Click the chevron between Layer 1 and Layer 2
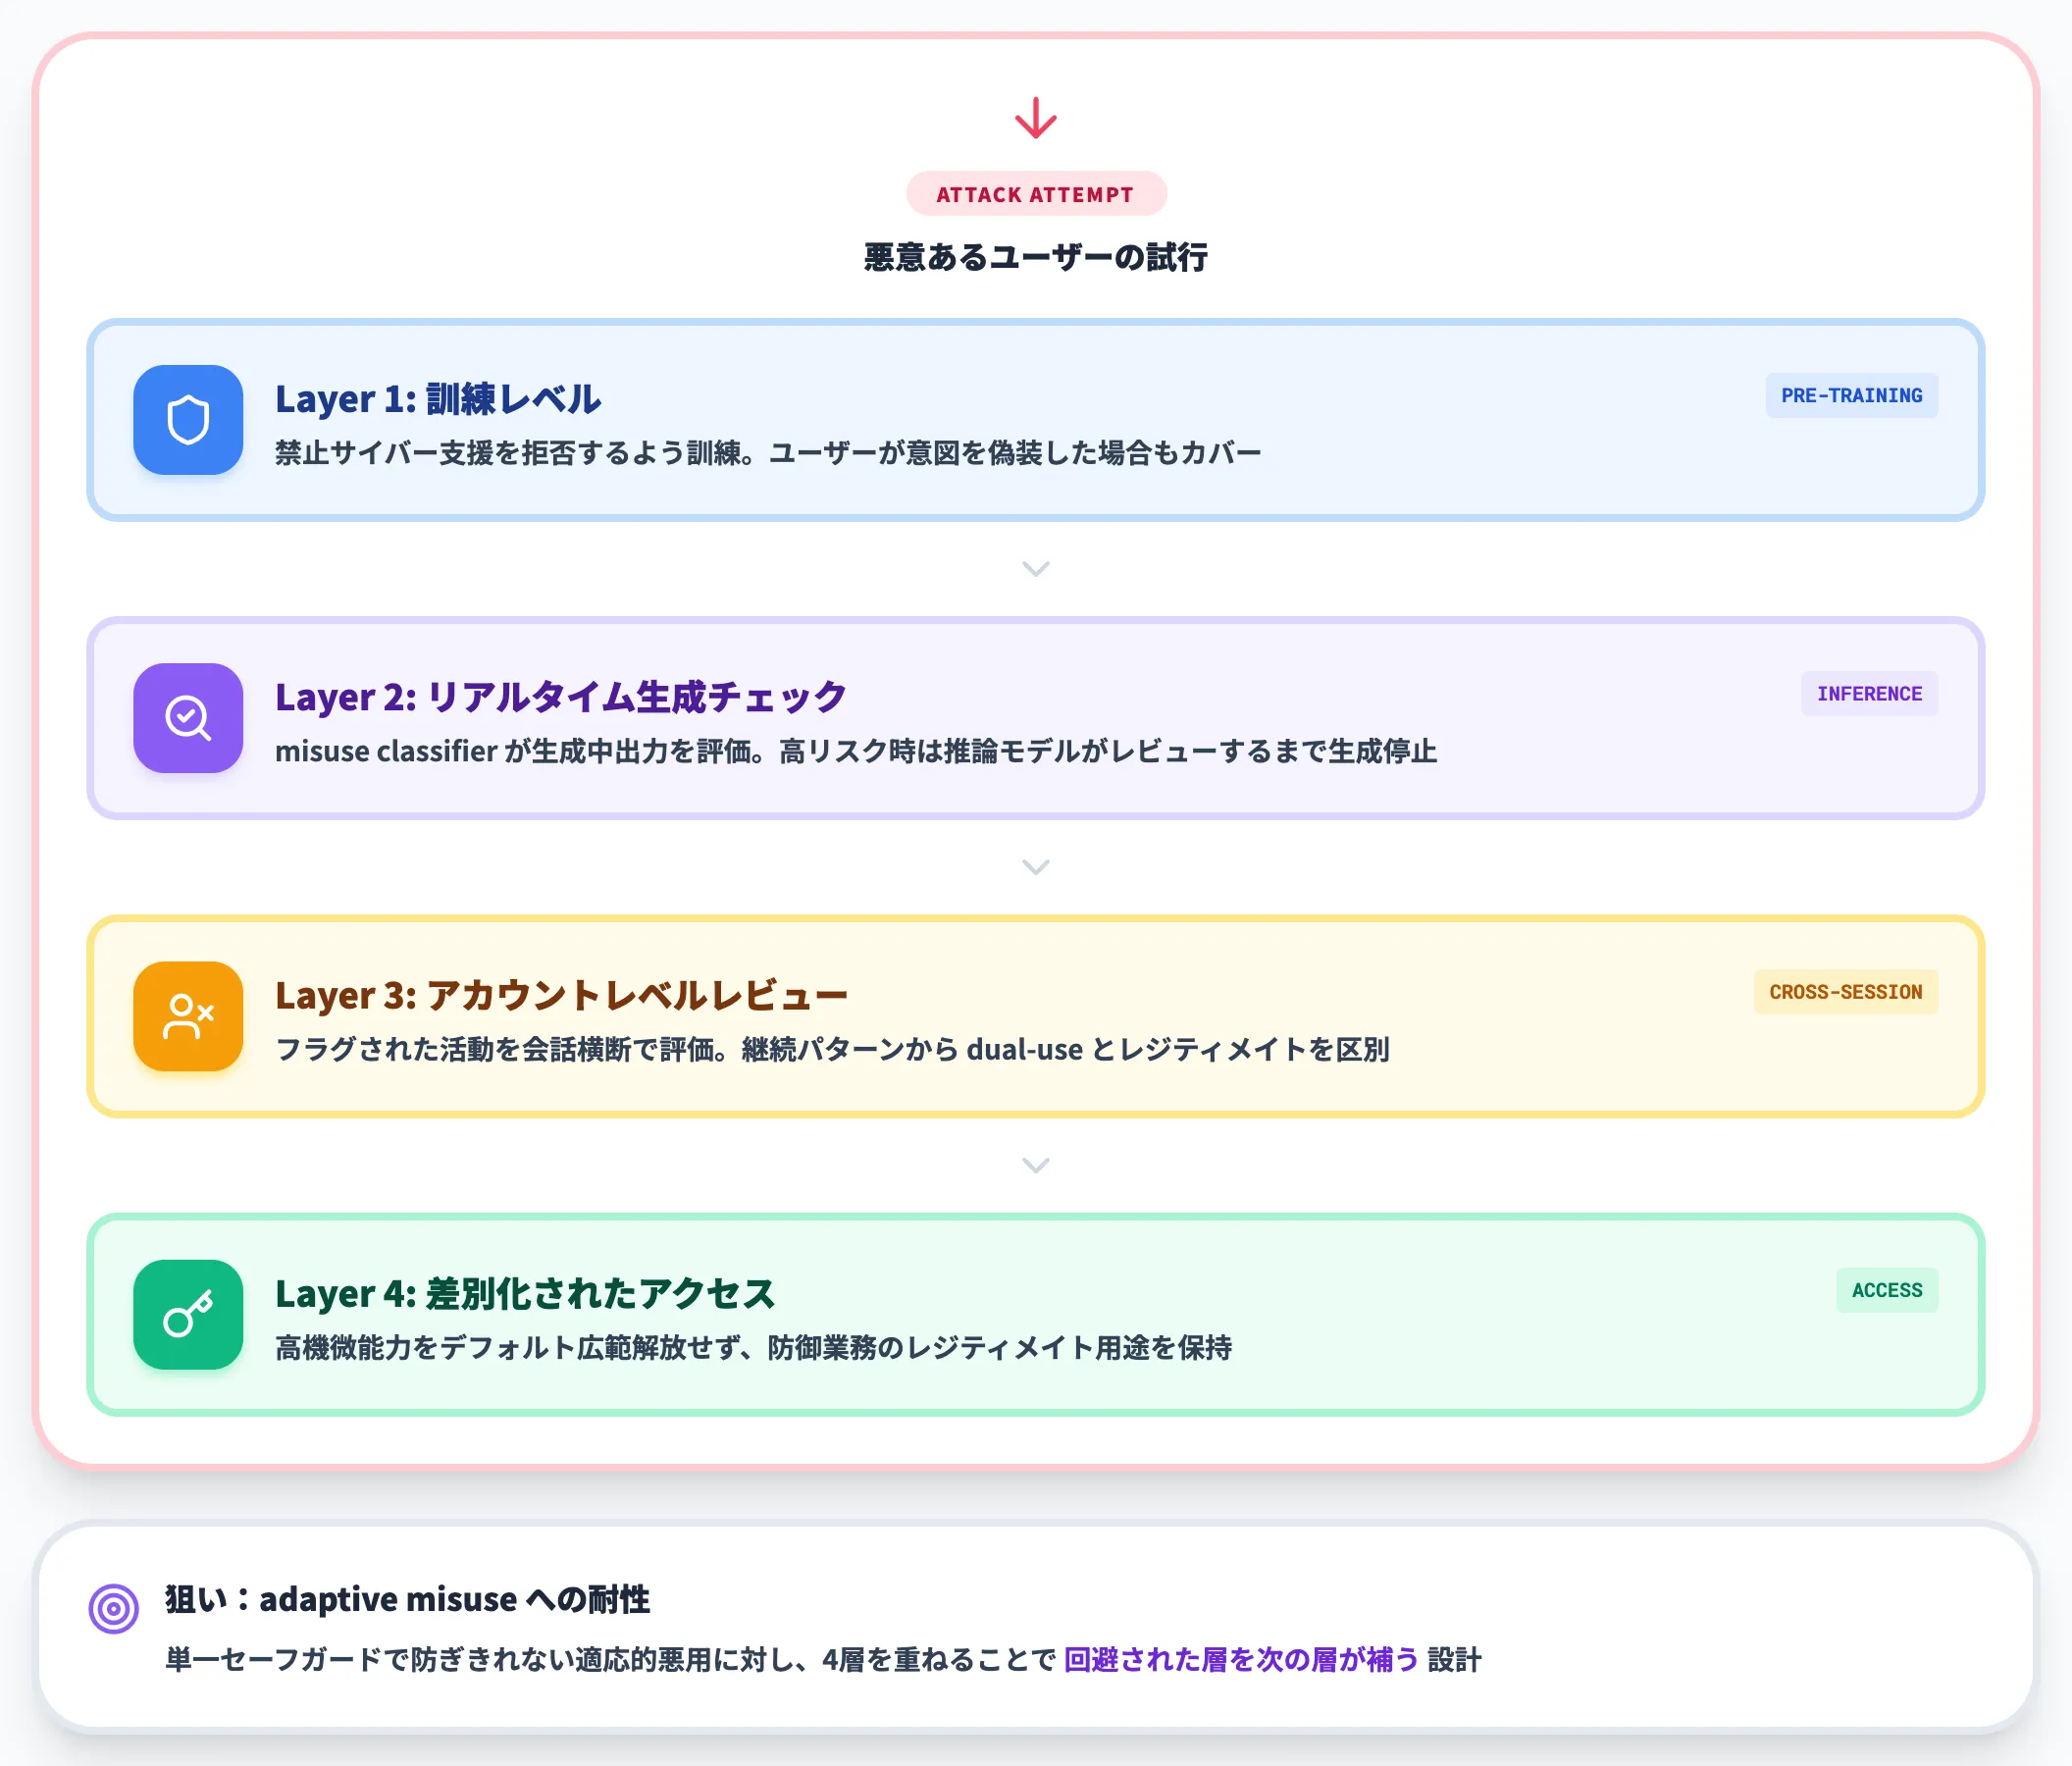Screen dimensions: 2072x1766 (1035, 569)
